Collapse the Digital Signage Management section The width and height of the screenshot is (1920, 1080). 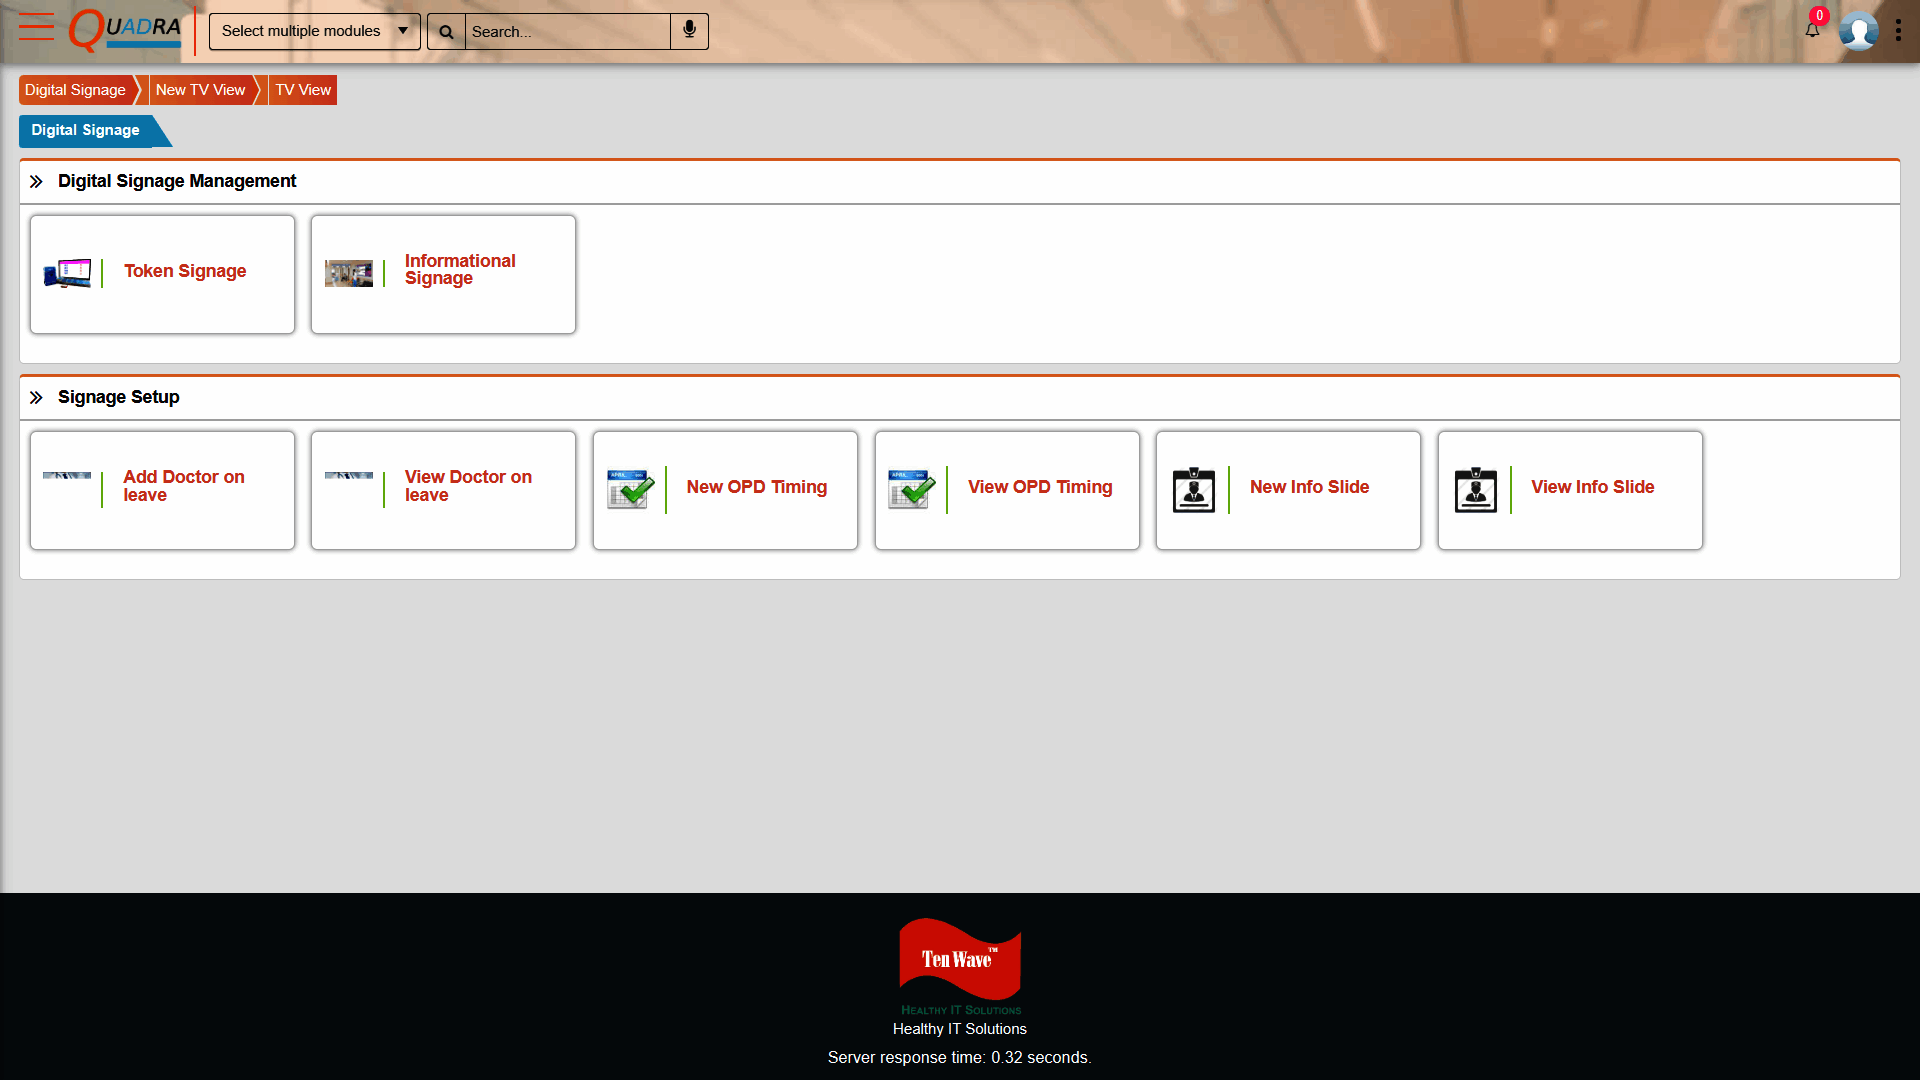pyautogui.click(x=36, y=181)
